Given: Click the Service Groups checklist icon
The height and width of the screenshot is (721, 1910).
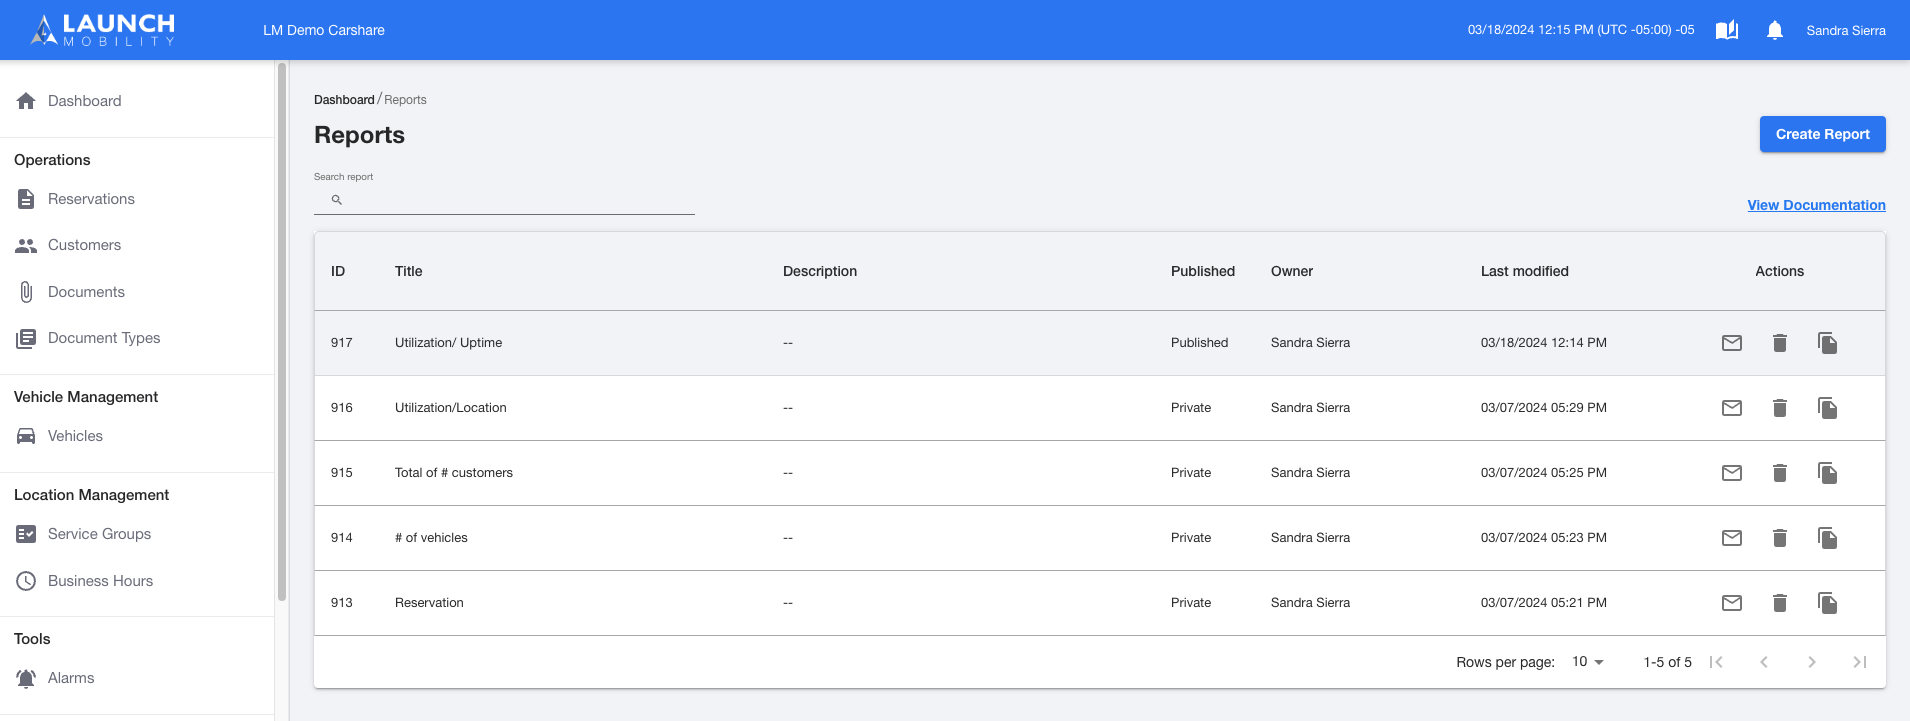Looking at the screenshot, I should pos(26,534).
